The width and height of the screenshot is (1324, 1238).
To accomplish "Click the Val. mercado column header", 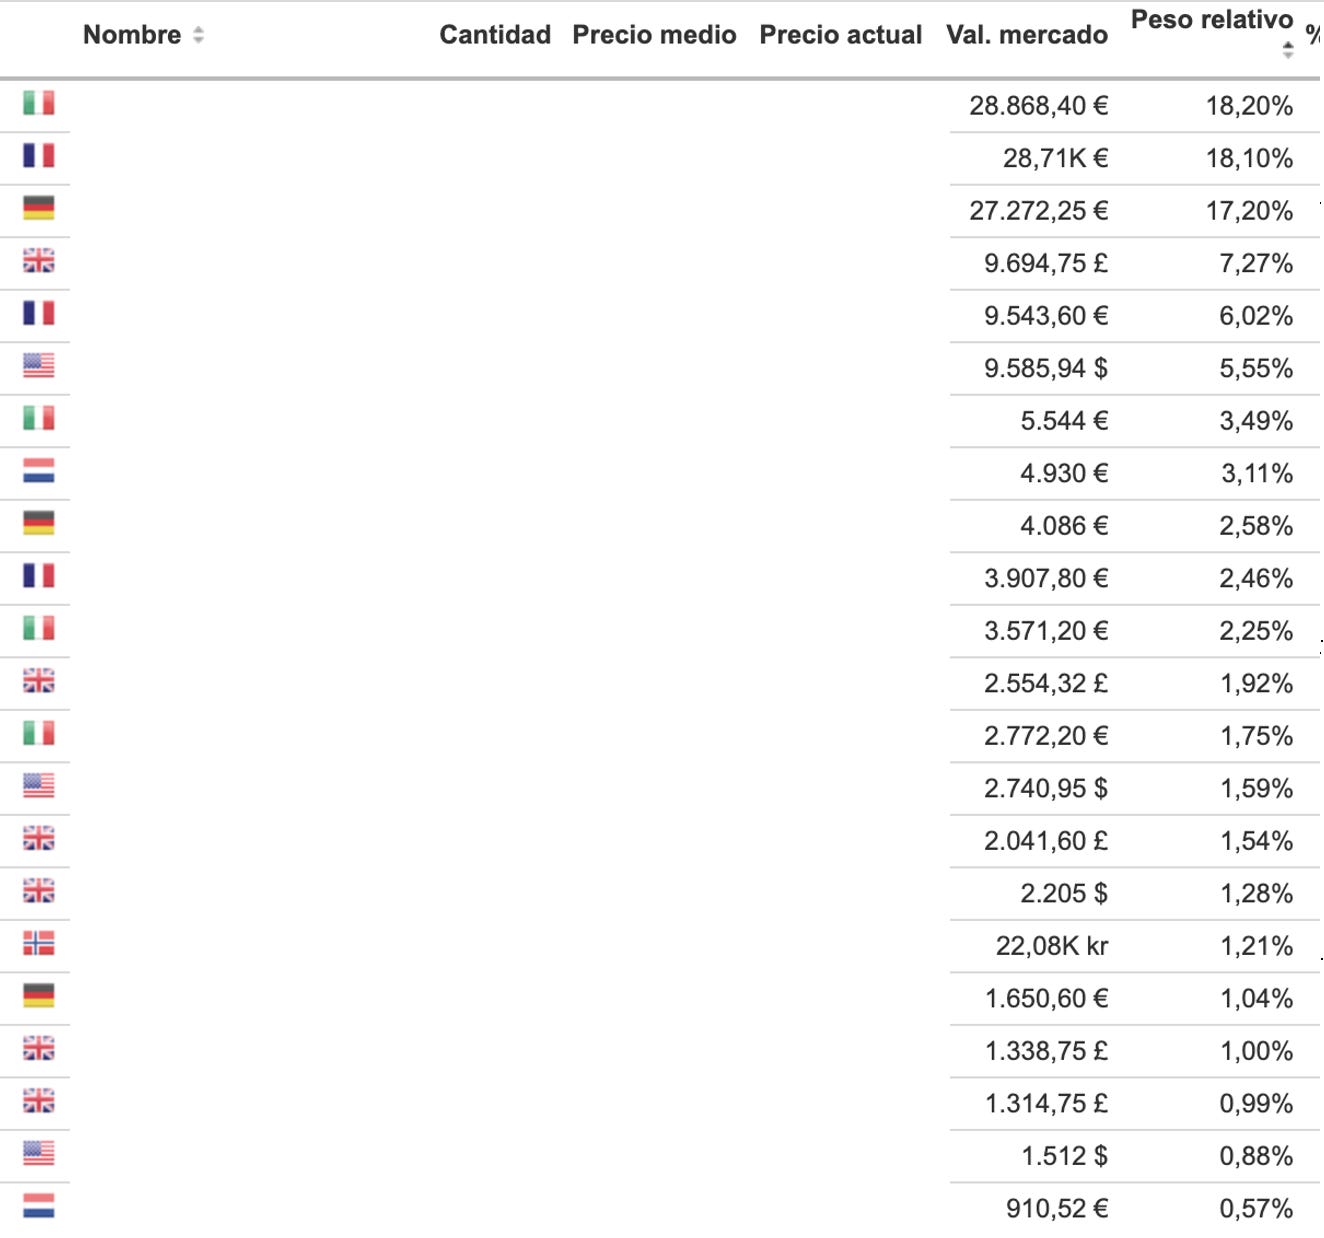I will pos(1027,35).
